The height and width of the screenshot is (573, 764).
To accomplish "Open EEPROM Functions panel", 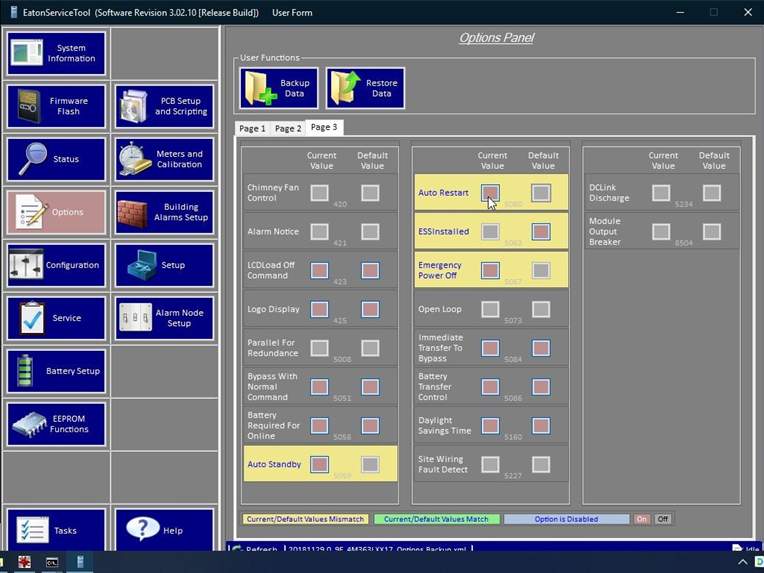I will tap(56, 424).
